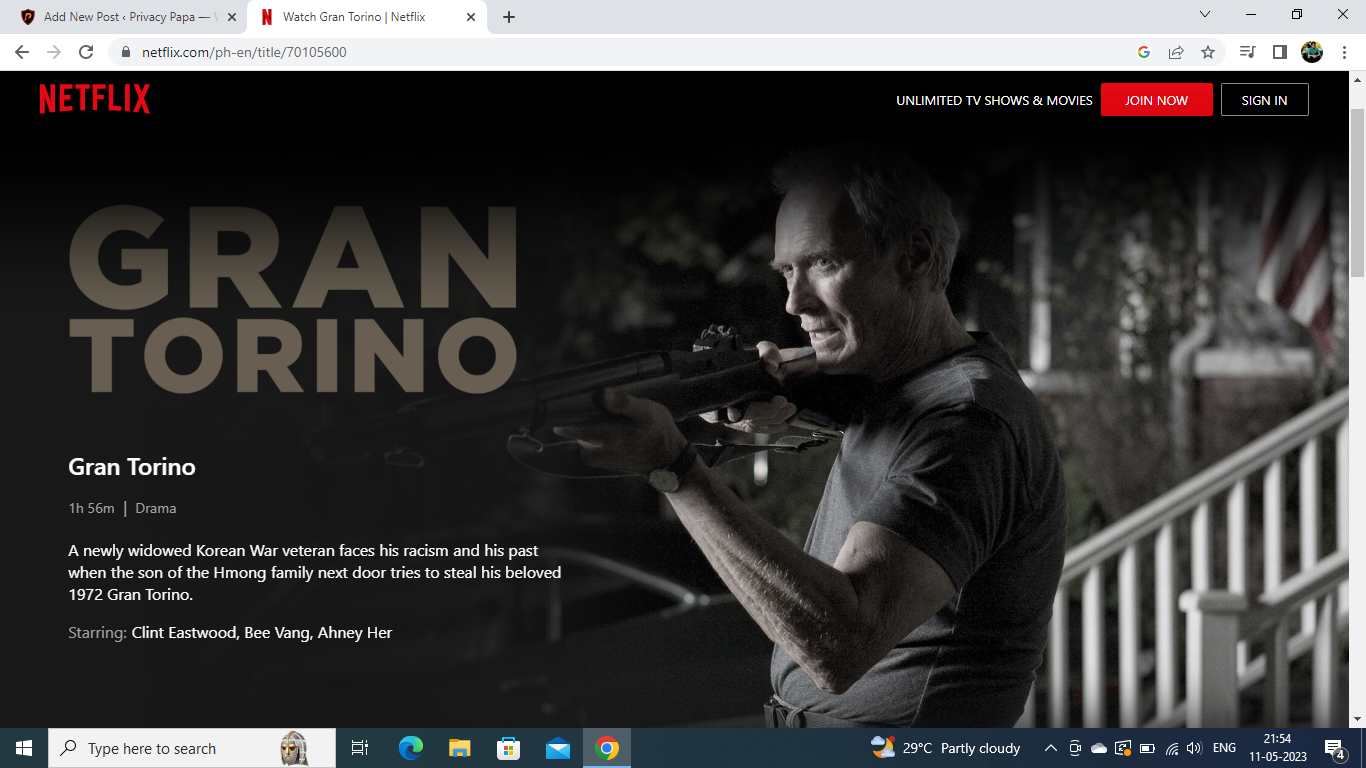The height and width of the screenshot is (768, 1366).
Task: Click the Google icon in address bar
Action: [x=1144, y=52]
